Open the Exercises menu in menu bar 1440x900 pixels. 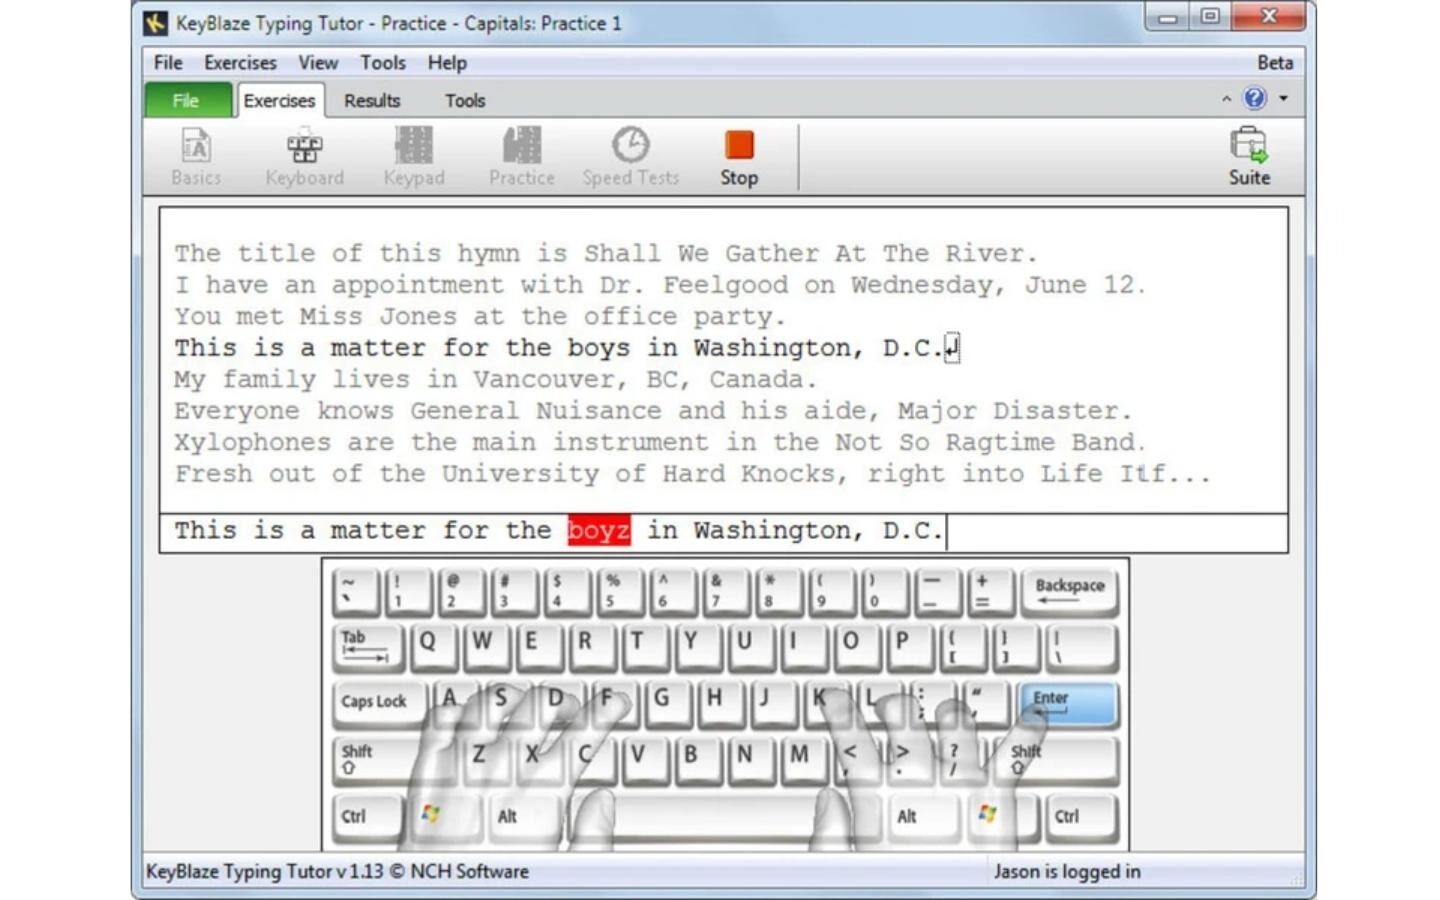[240, 62]
